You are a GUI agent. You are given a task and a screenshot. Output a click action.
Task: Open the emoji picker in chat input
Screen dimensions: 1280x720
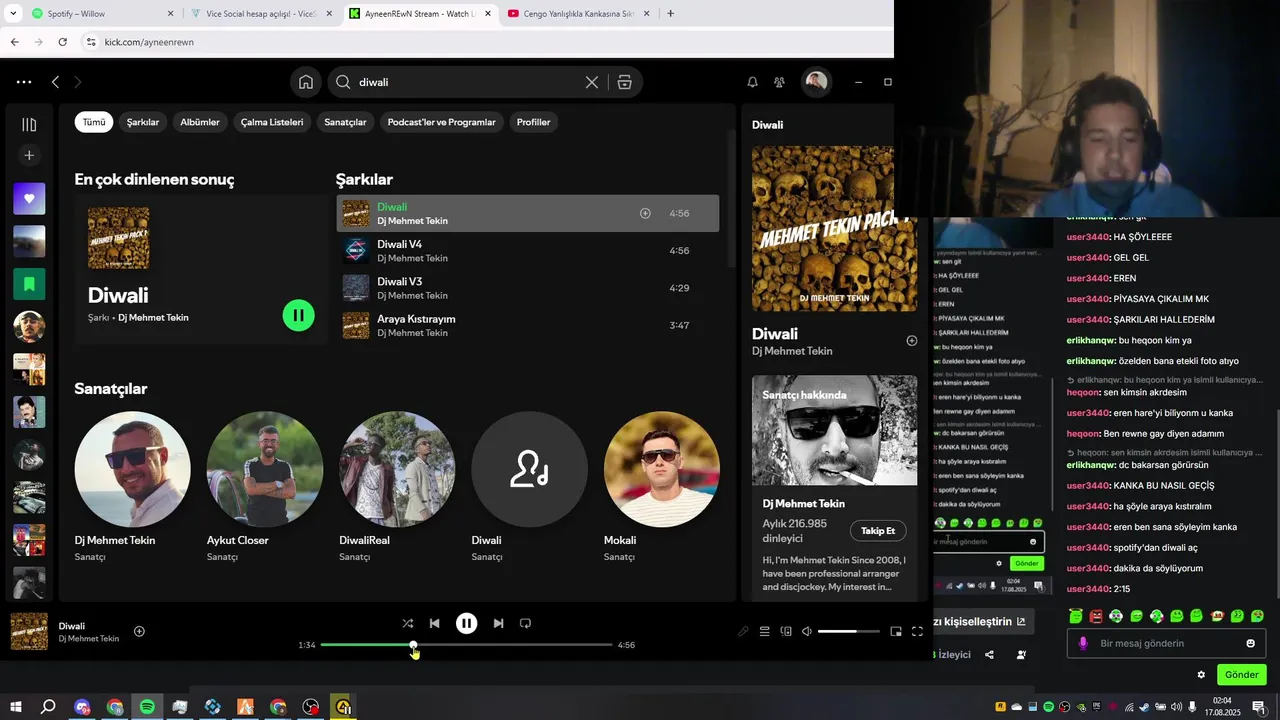1250,643
